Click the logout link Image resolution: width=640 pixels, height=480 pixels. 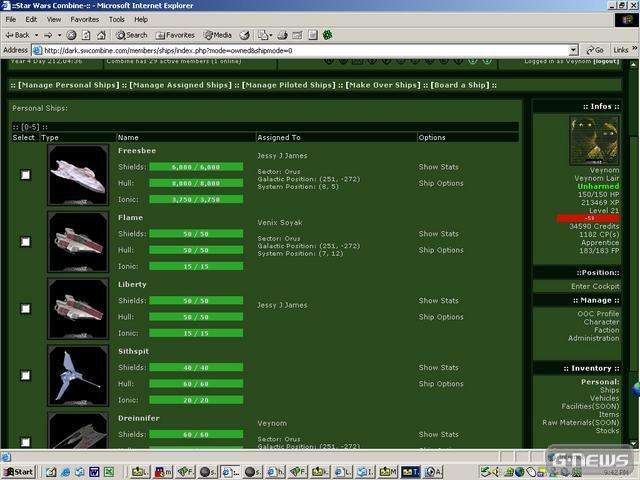click(607, 62)
